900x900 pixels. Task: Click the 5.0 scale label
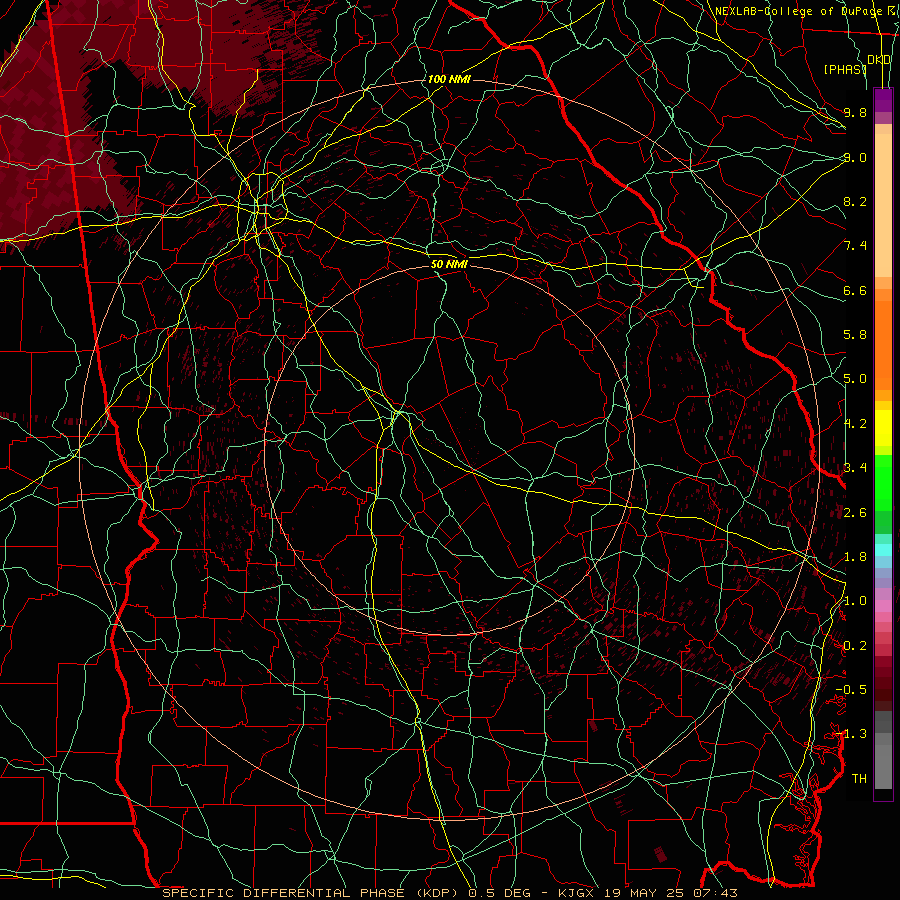coord(855,379)
